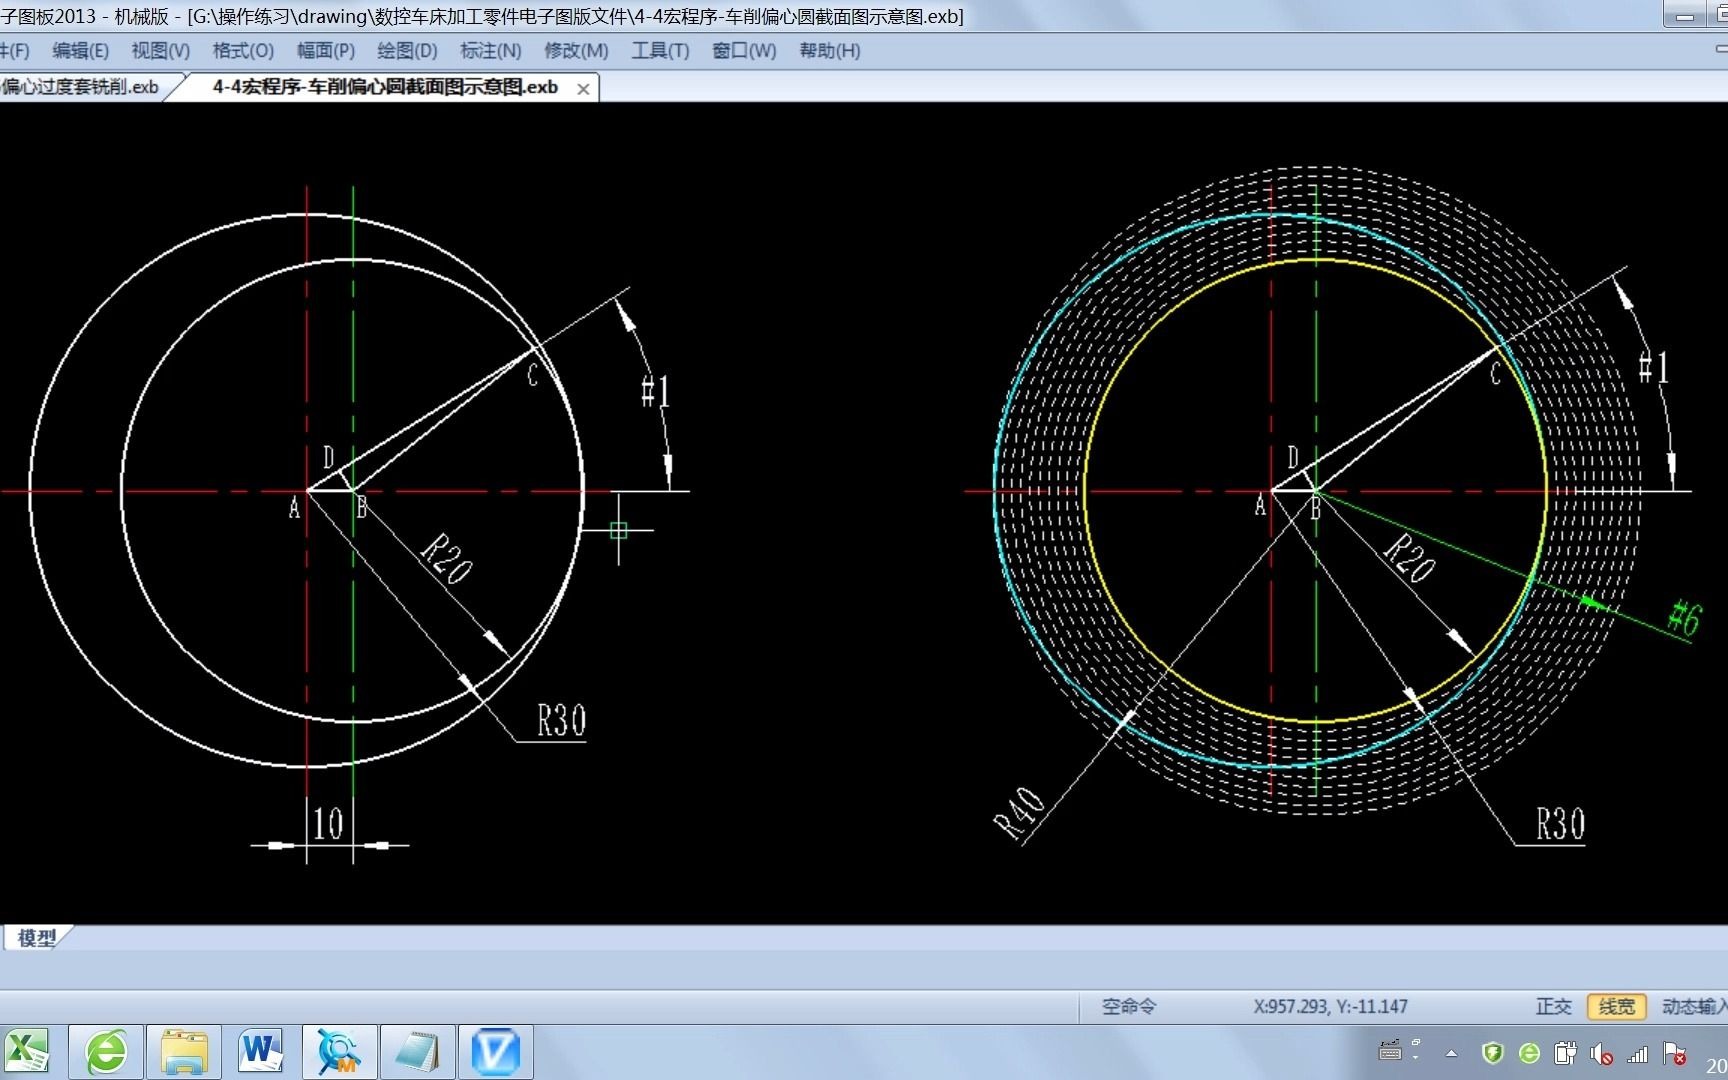This screenshot has width=1728, height=1080.
Task: Show hidden tray icons with up arrow
Action: [1451, 1053]
